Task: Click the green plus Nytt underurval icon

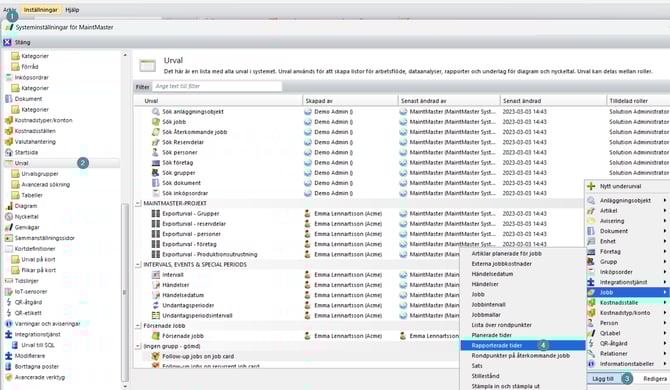Action: pyautogui.click(x=591, y=186)
